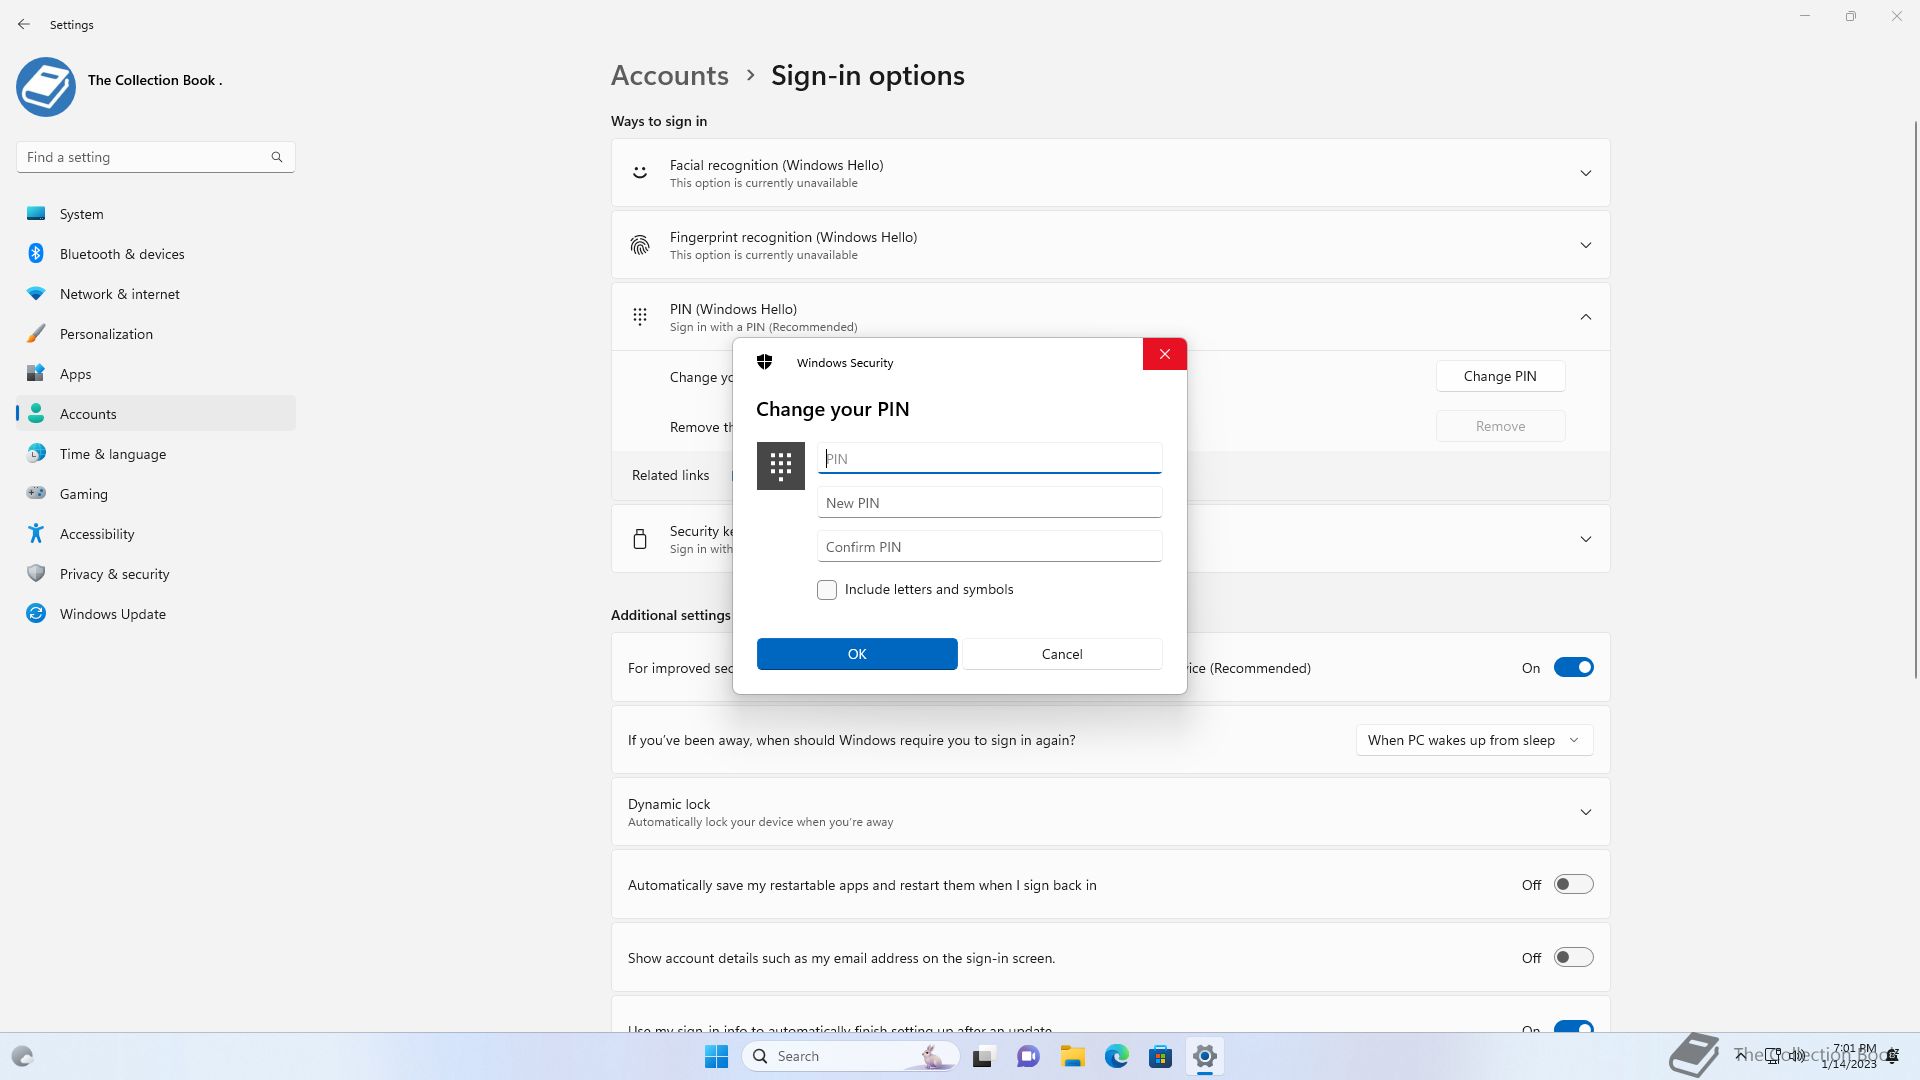
Task: Open Apps settings category
Action: [x=156, y=374]
